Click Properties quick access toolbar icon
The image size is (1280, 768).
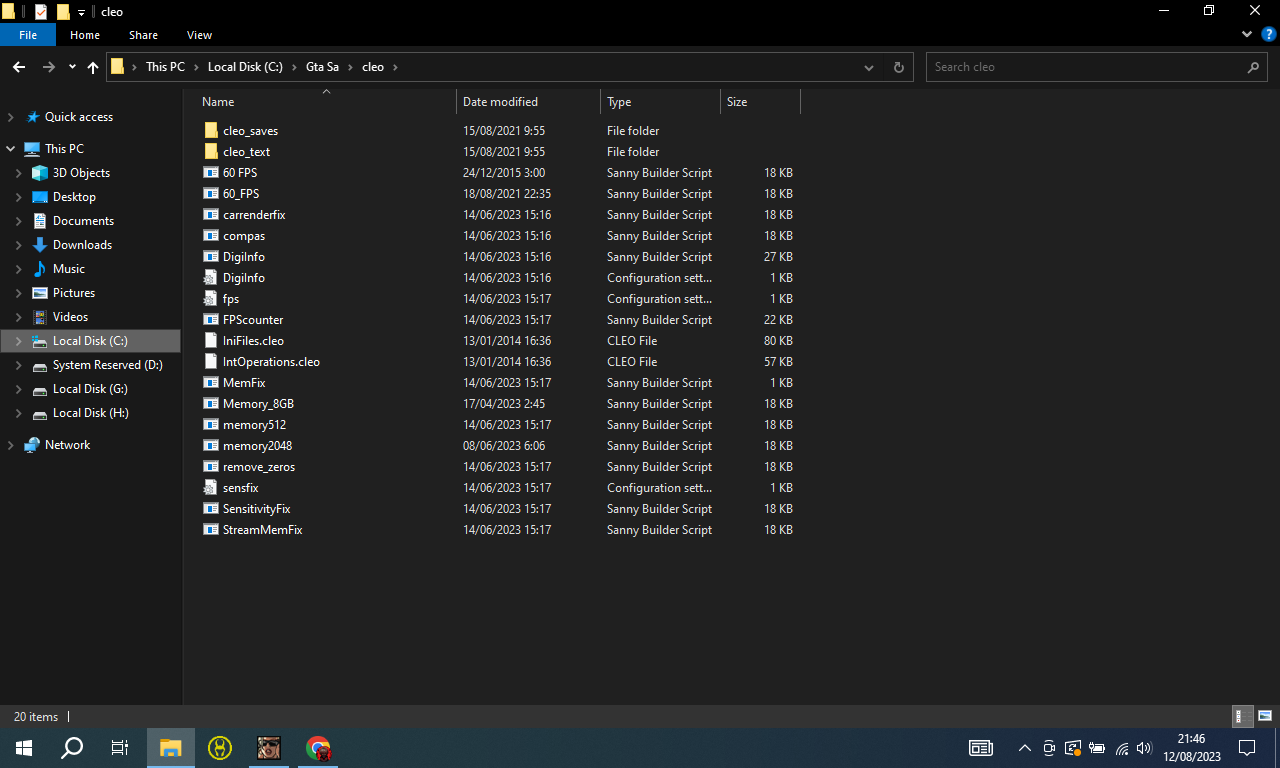coord(41,12)
